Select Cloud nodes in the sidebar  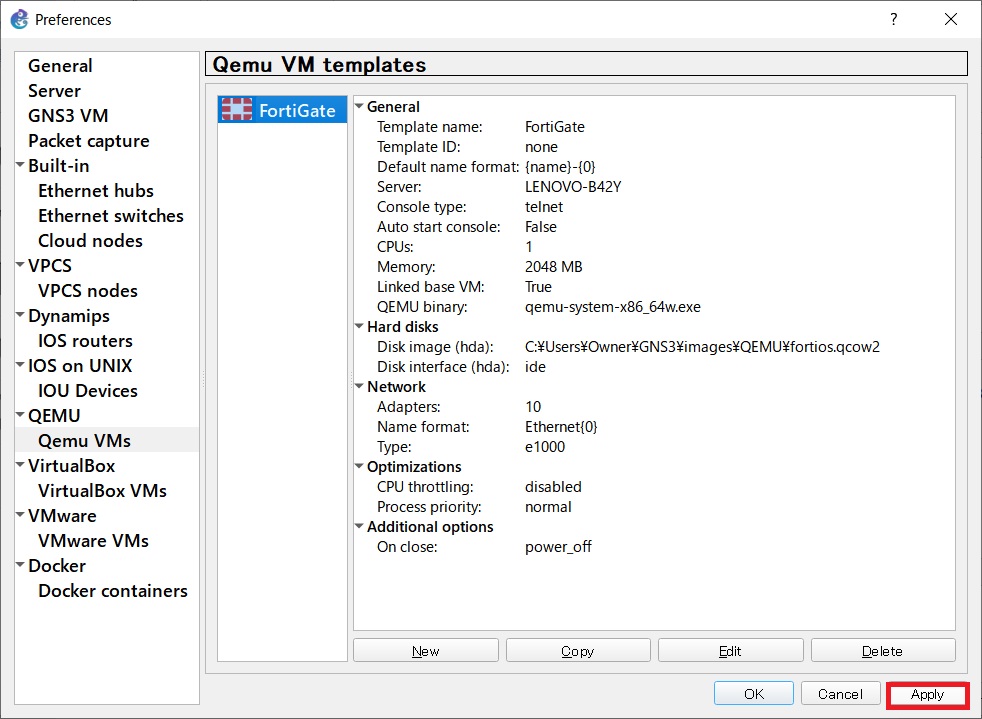(x=90, y=241)
